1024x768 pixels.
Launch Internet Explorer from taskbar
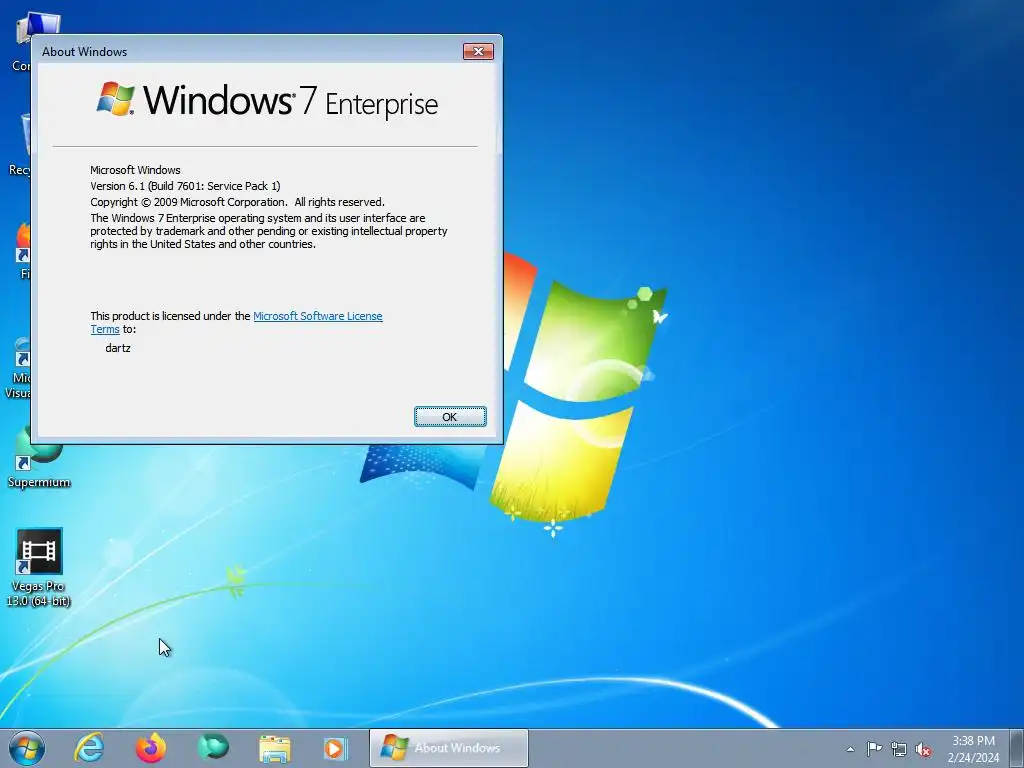89,748
